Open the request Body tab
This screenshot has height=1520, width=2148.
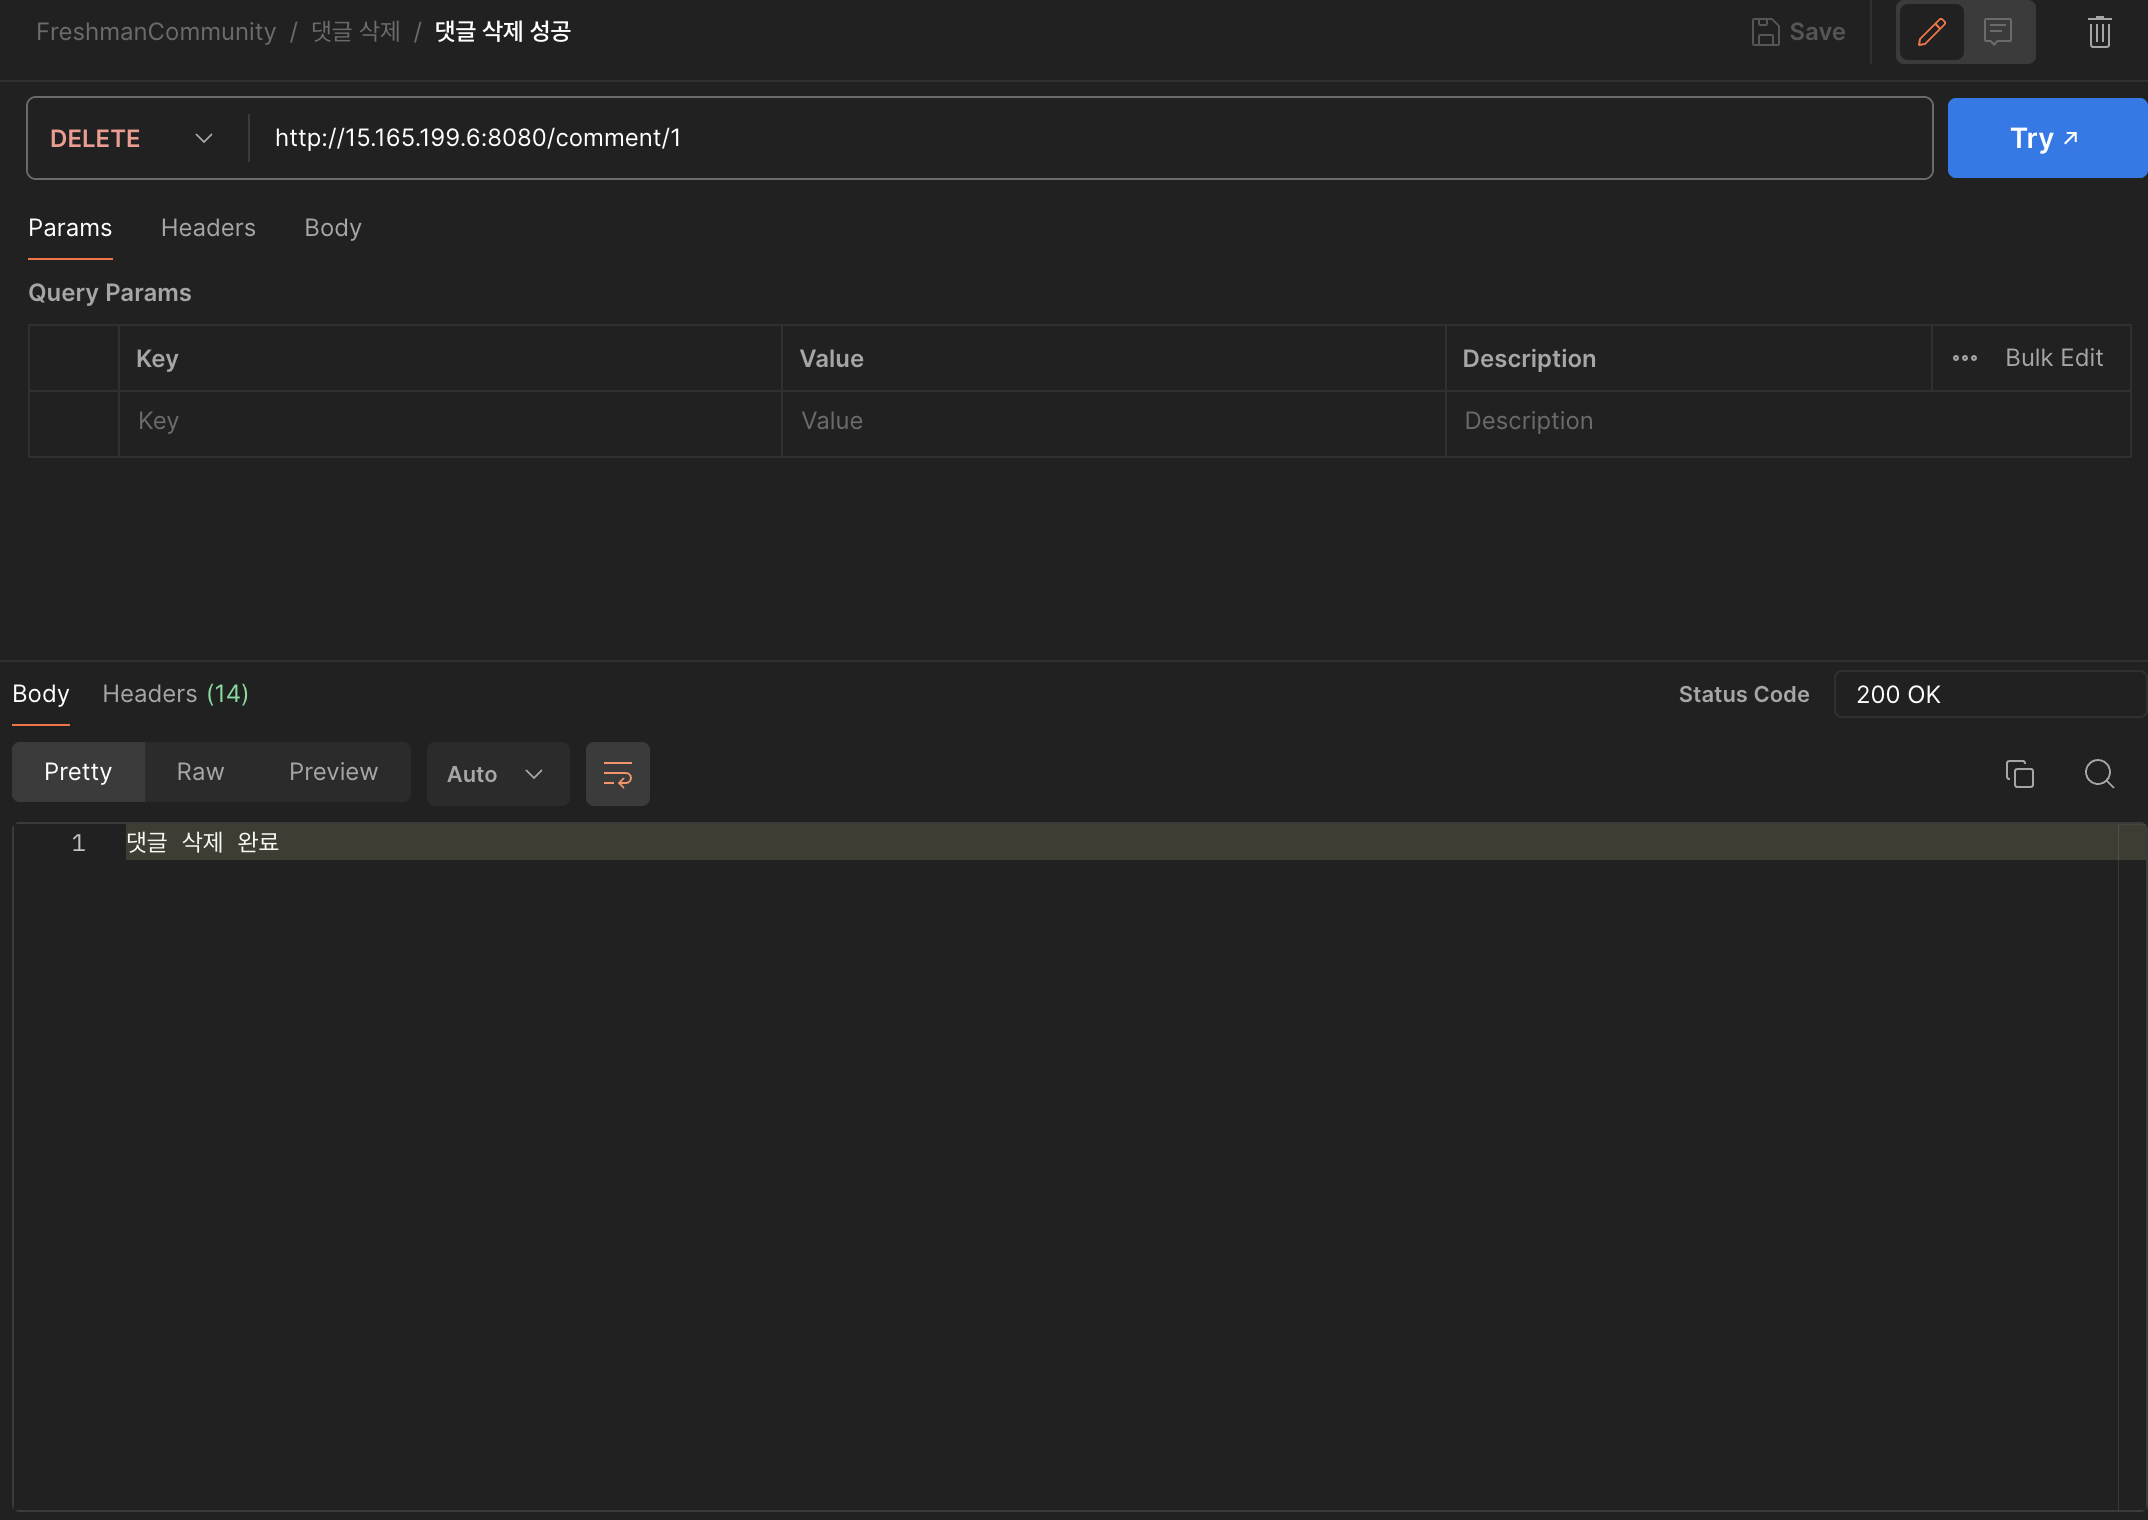tap(333, 228)
